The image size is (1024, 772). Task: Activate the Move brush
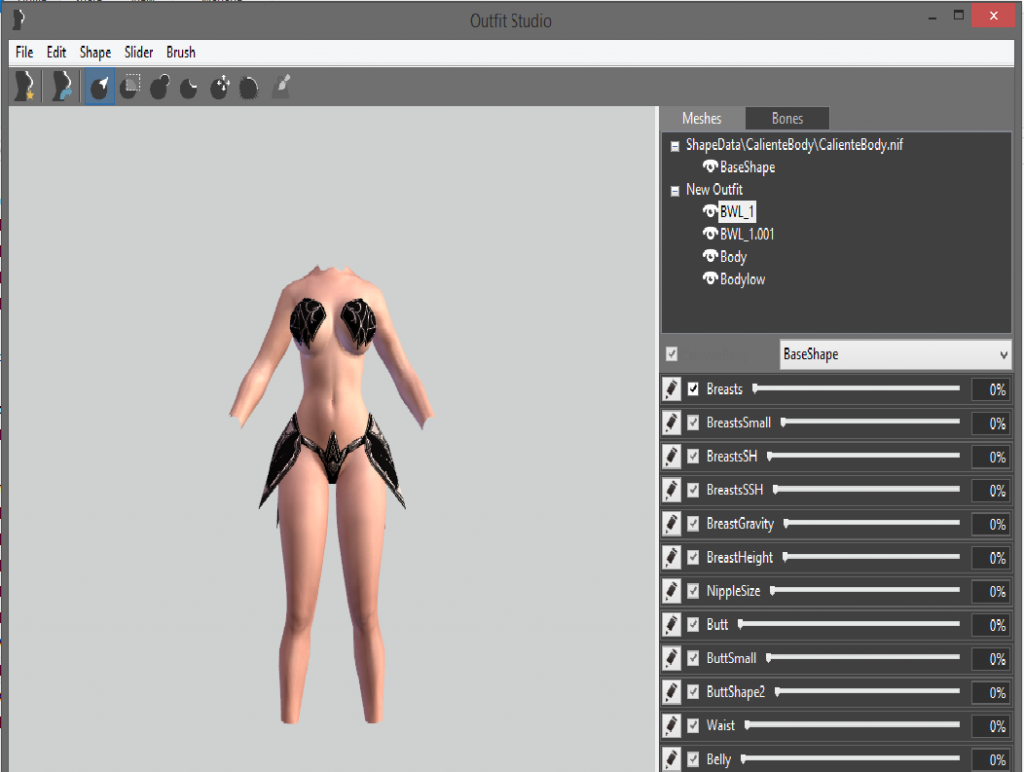pos(220,86)
